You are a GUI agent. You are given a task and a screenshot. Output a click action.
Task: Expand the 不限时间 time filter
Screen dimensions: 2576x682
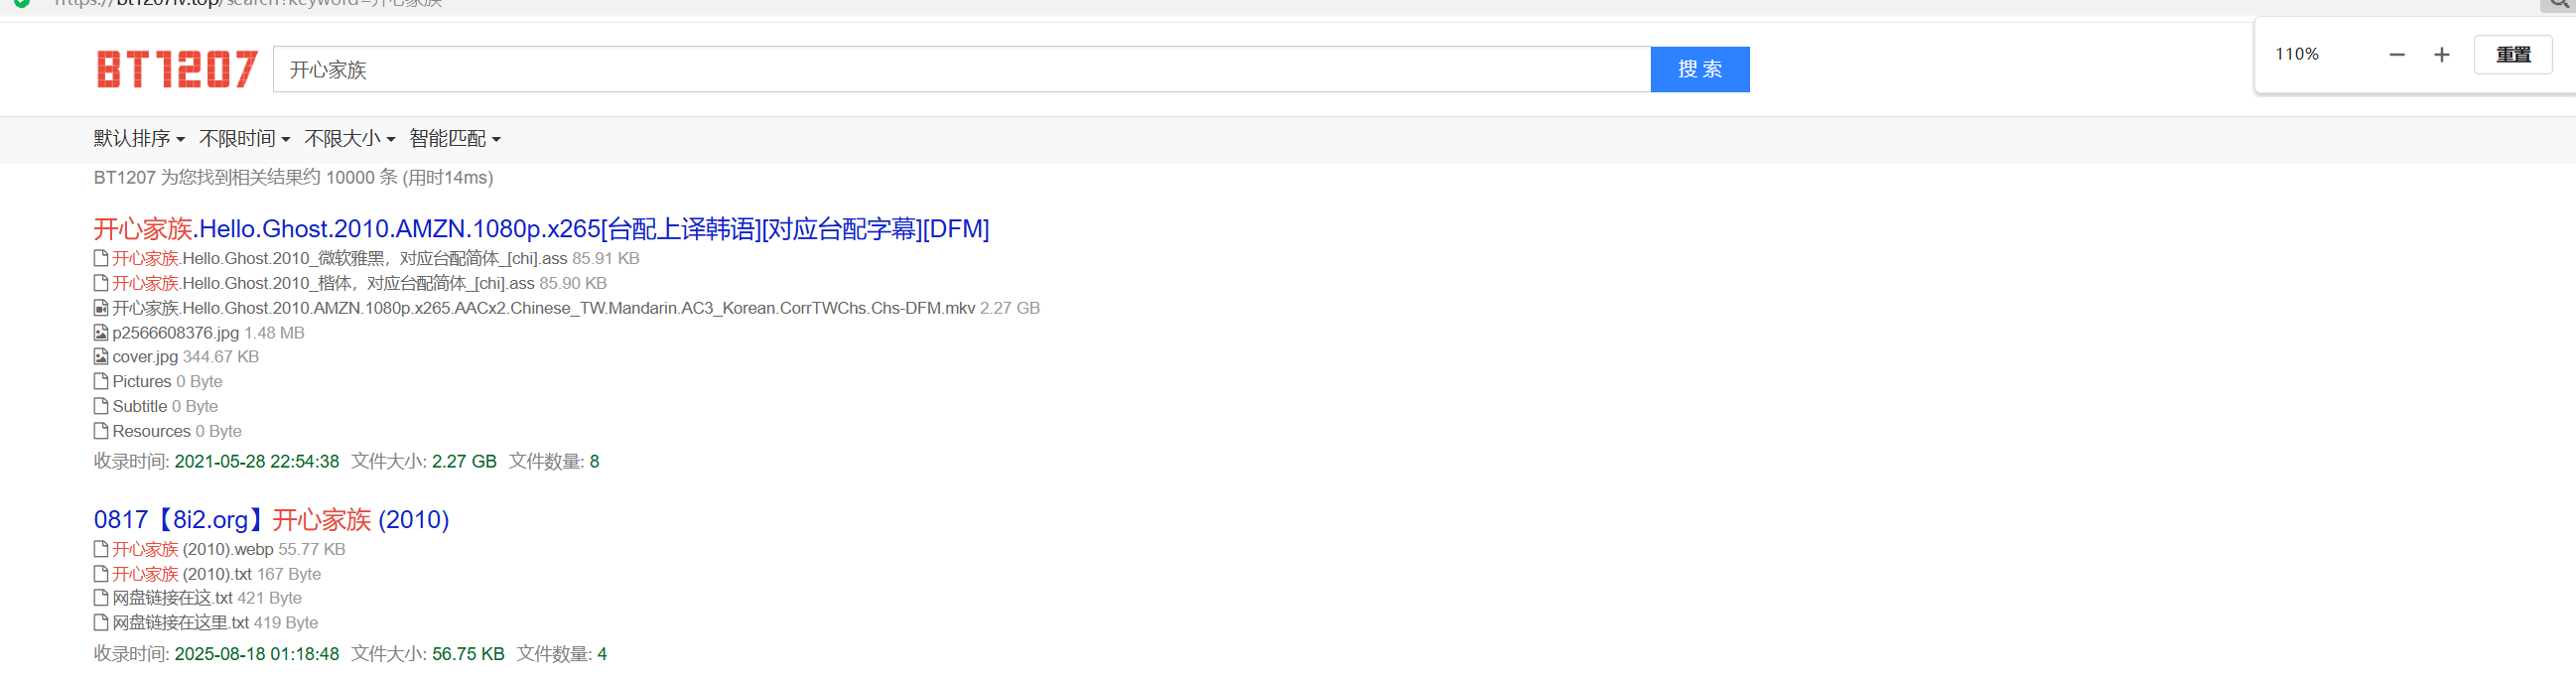(244, 139)
